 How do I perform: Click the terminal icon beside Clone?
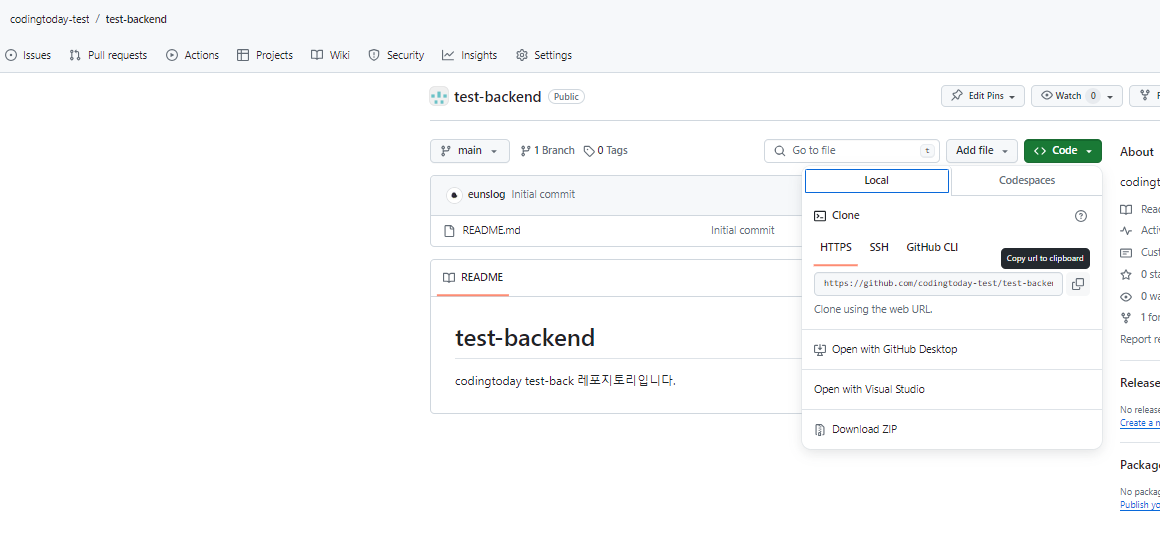pos(820,216)
